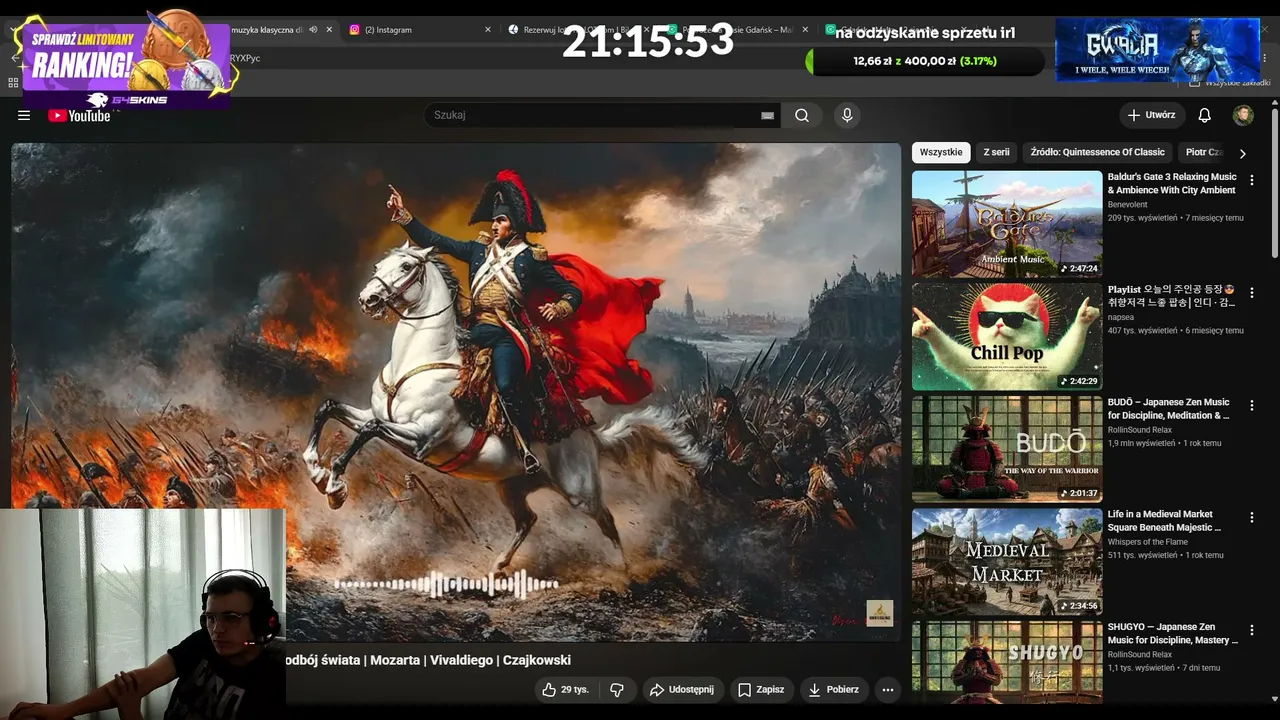Open the Baldur's Gate 3 Relaxing Music title
Screen dimensions: 1280x720
point(1172,183)
